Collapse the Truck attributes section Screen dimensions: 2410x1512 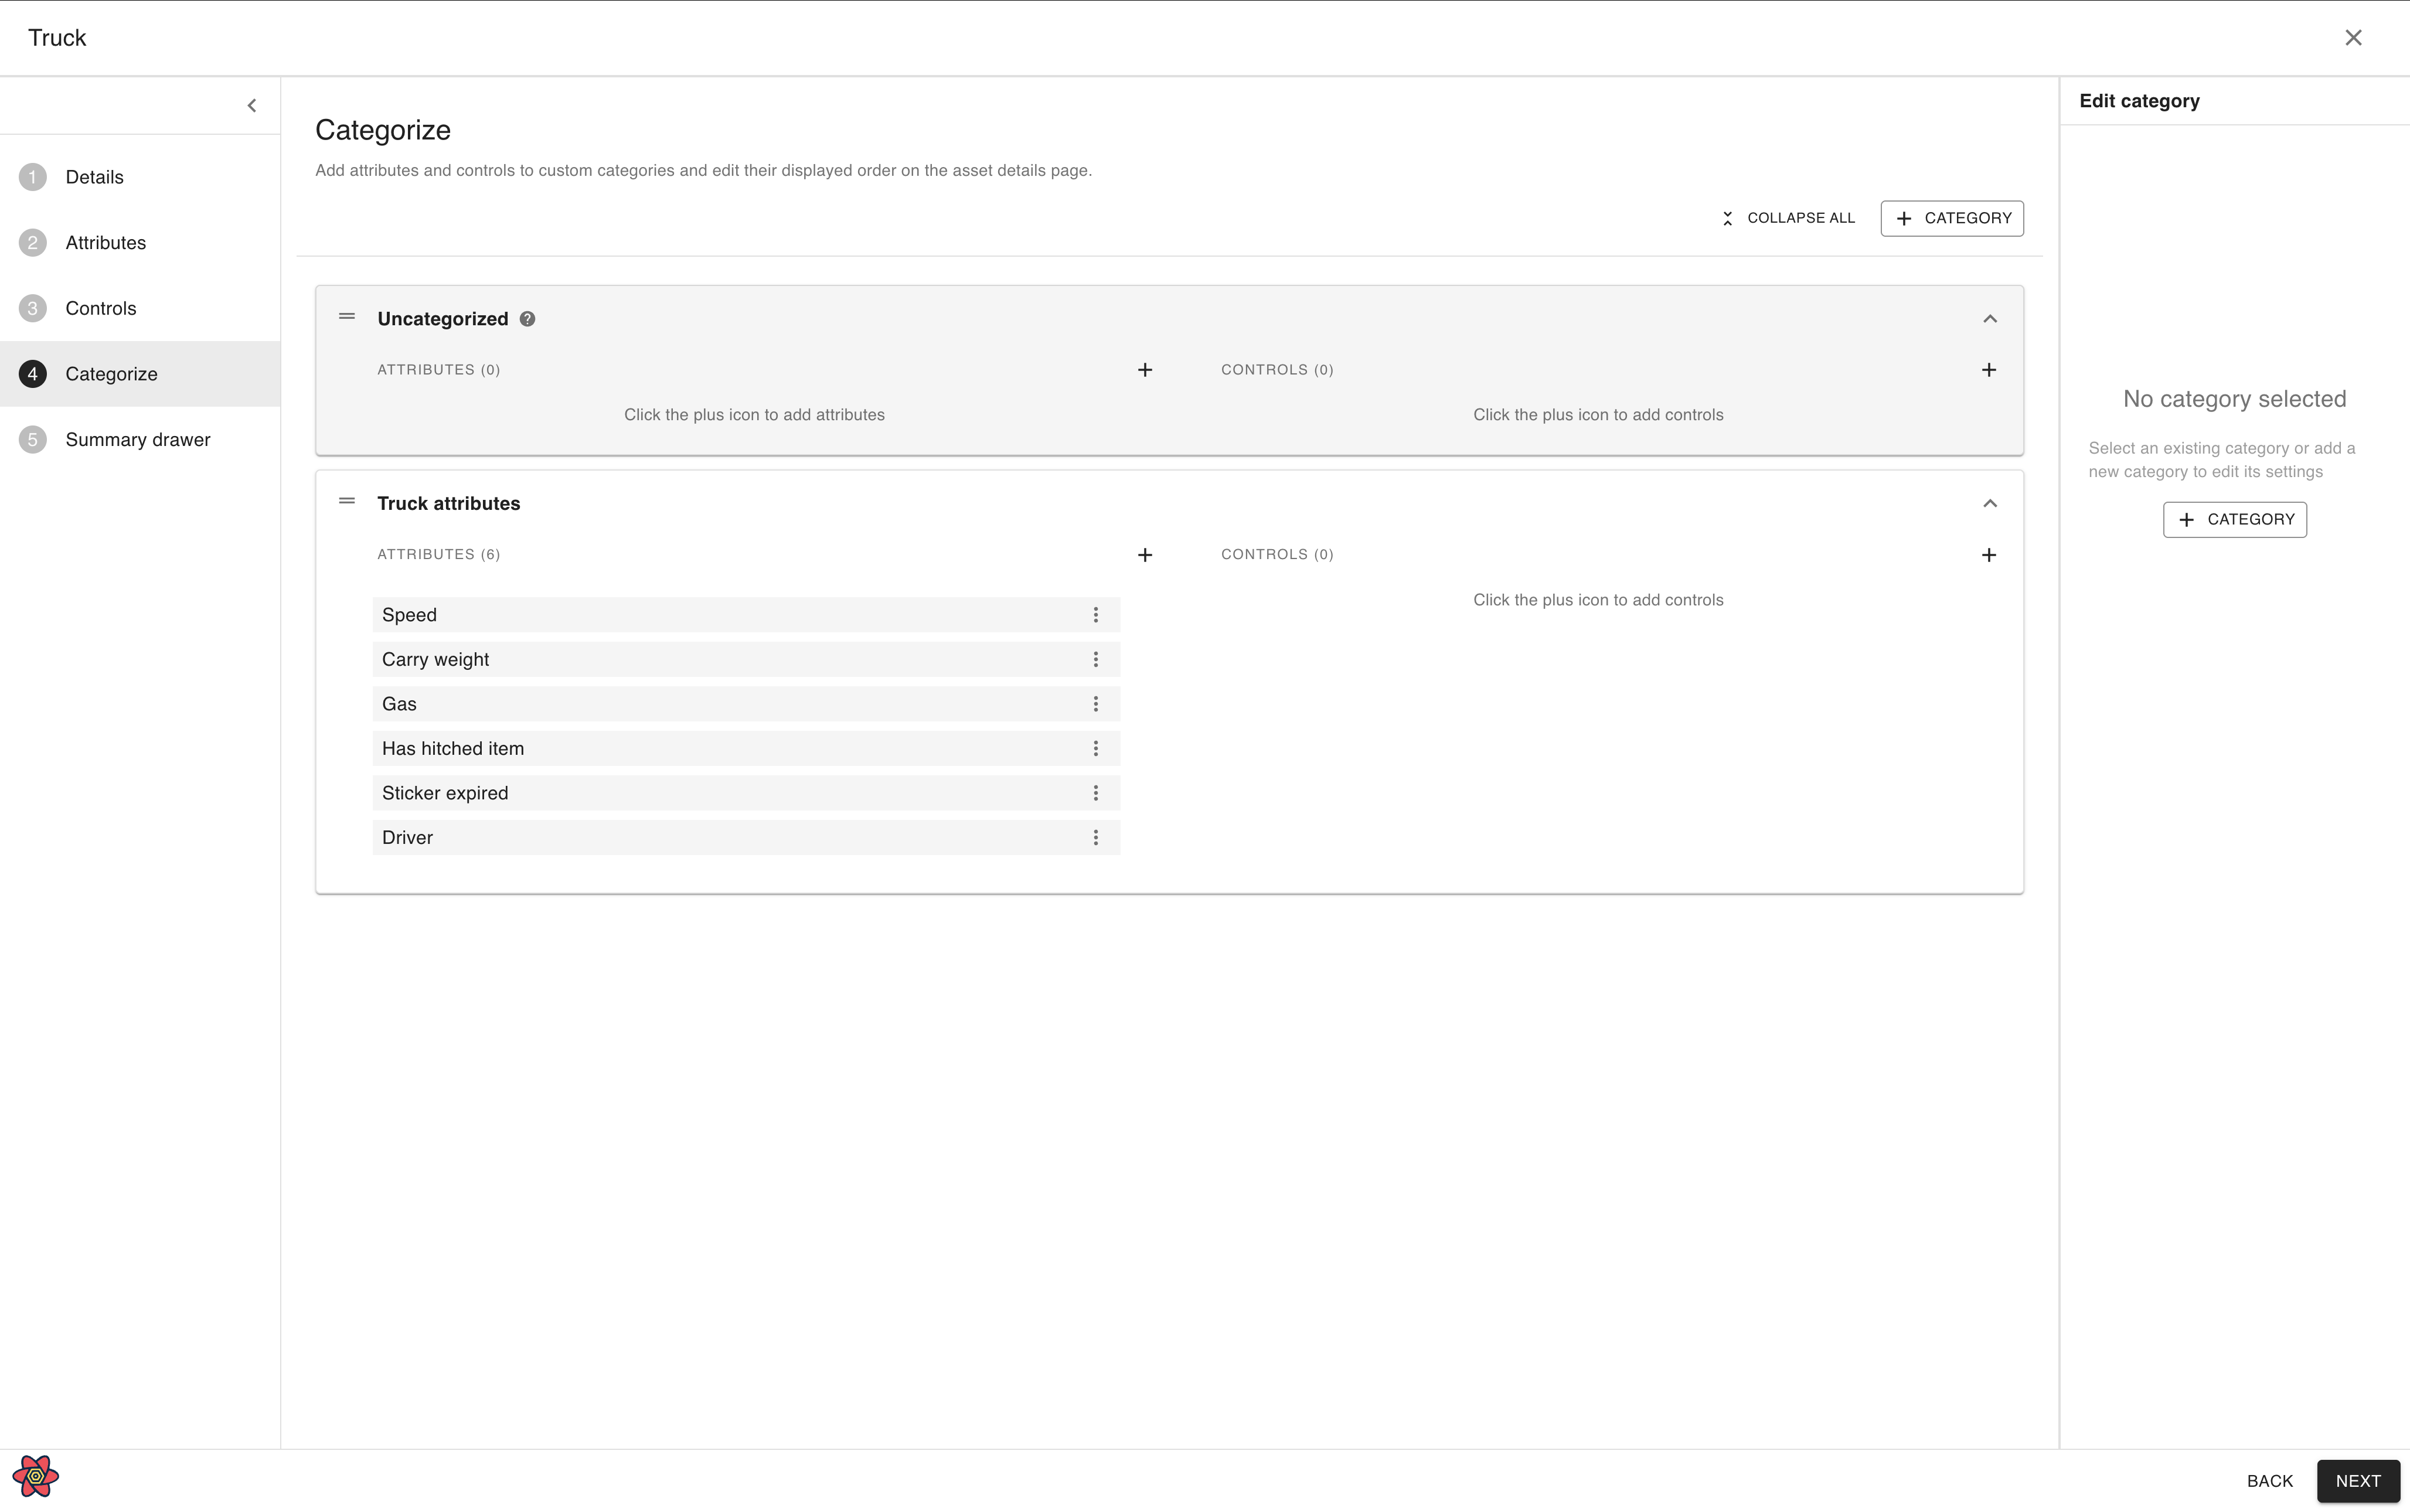pos(1989,503)
